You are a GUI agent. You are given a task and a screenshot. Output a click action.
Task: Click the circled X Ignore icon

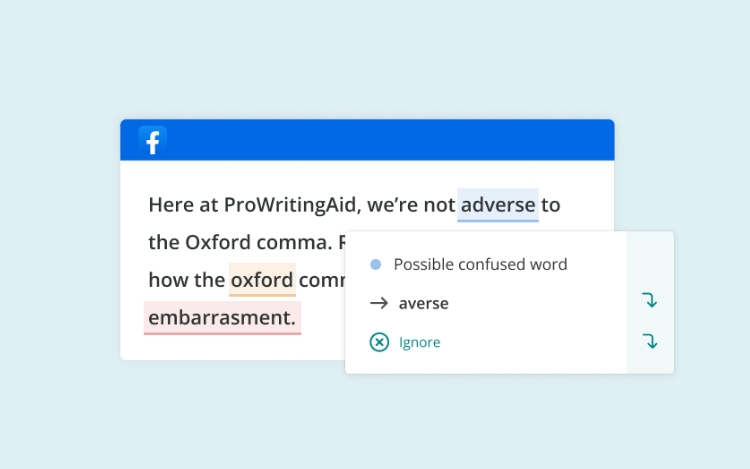point(379,342)
